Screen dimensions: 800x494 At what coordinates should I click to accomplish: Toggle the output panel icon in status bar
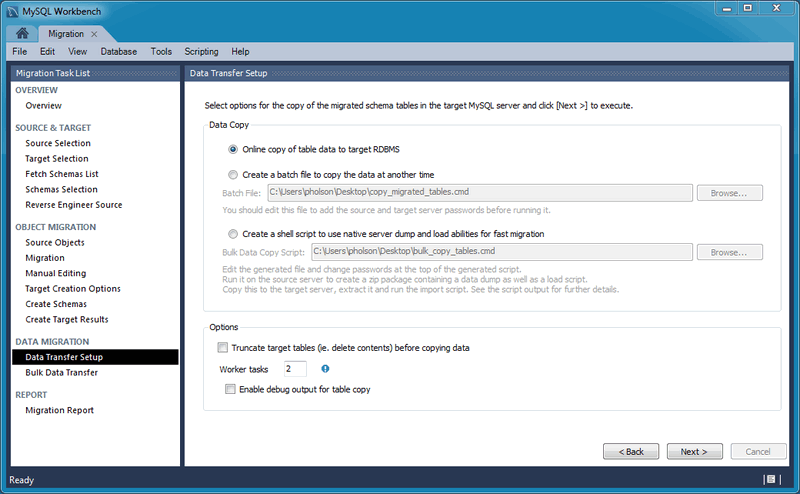pos(771,479)
